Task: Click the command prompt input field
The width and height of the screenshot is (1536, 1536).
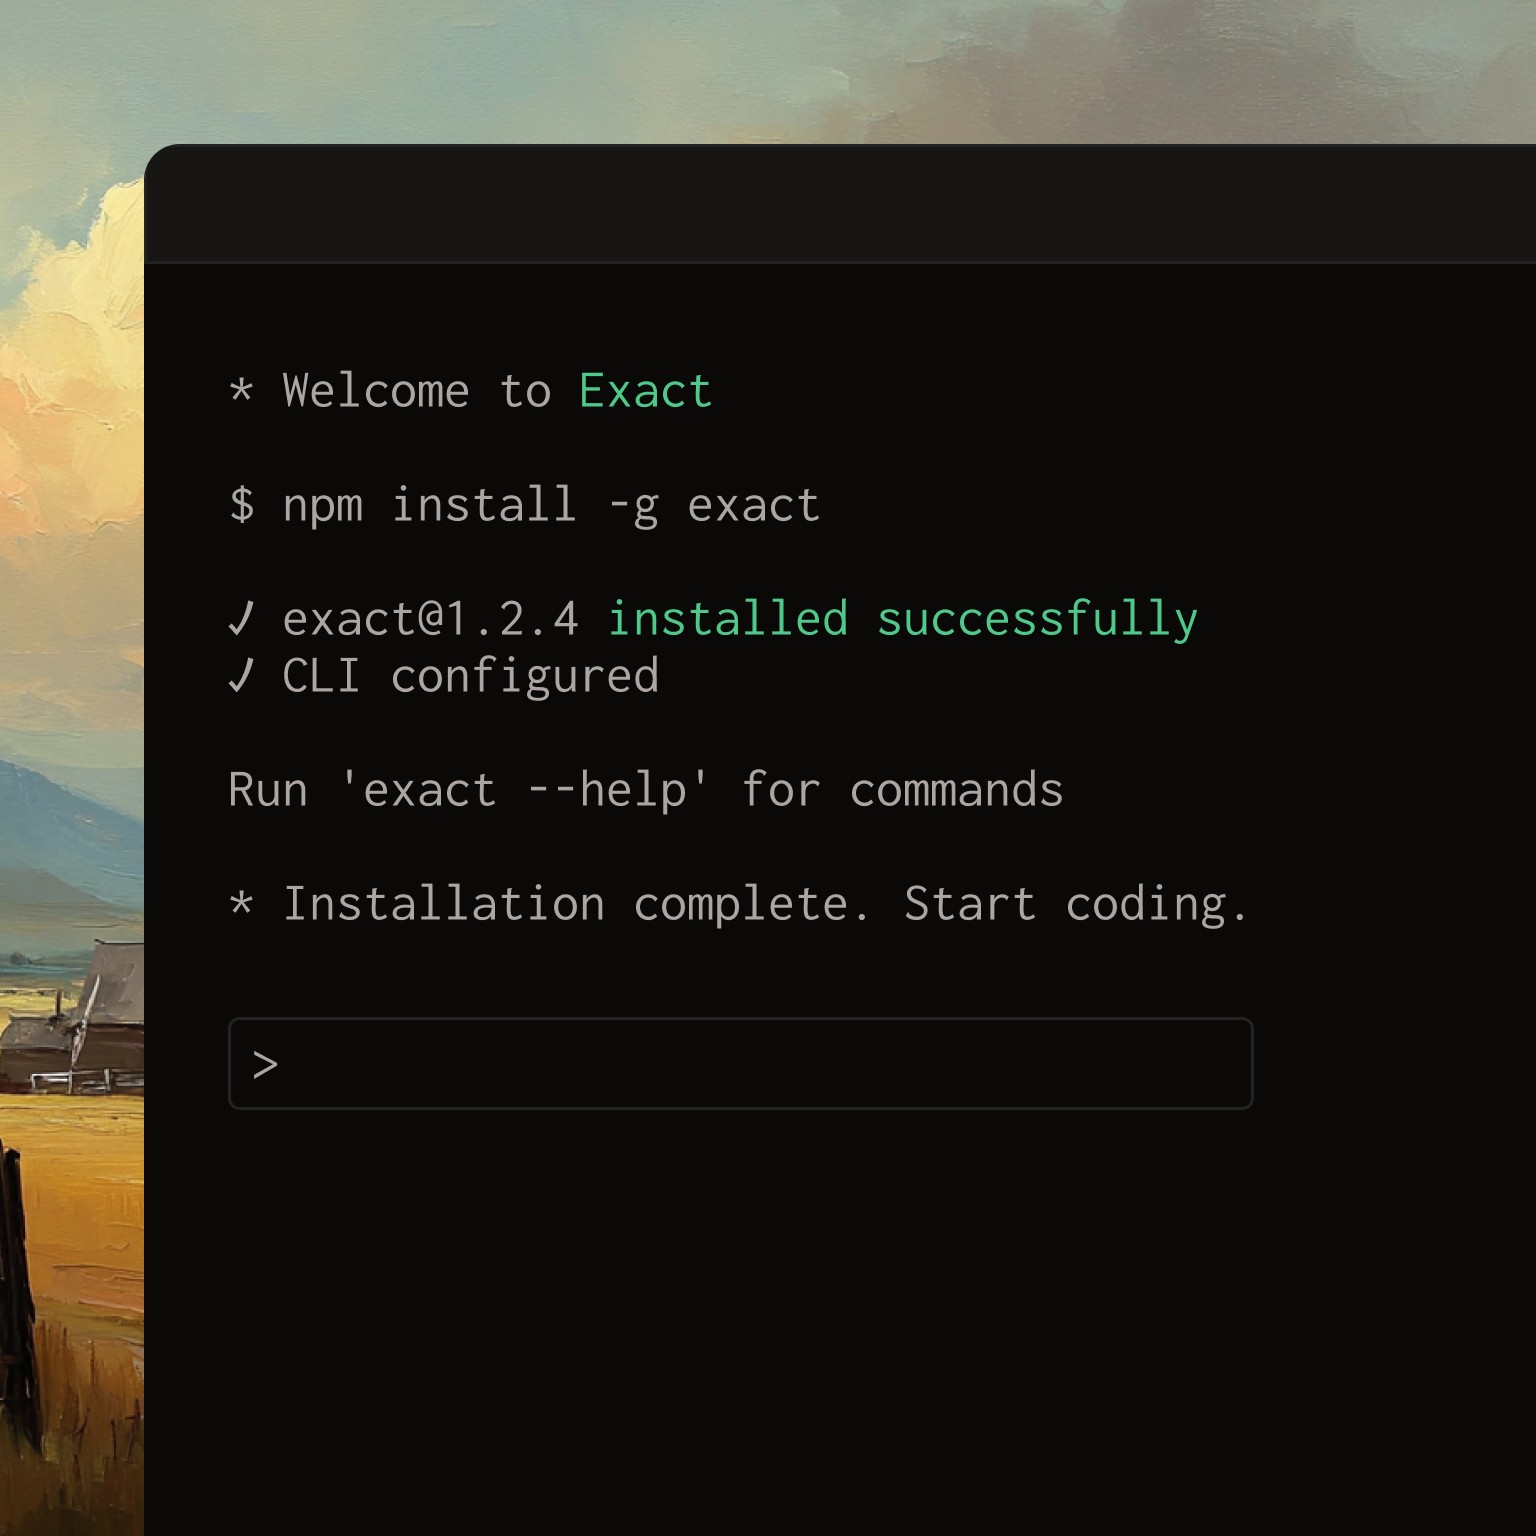Action: [740, 1063]
